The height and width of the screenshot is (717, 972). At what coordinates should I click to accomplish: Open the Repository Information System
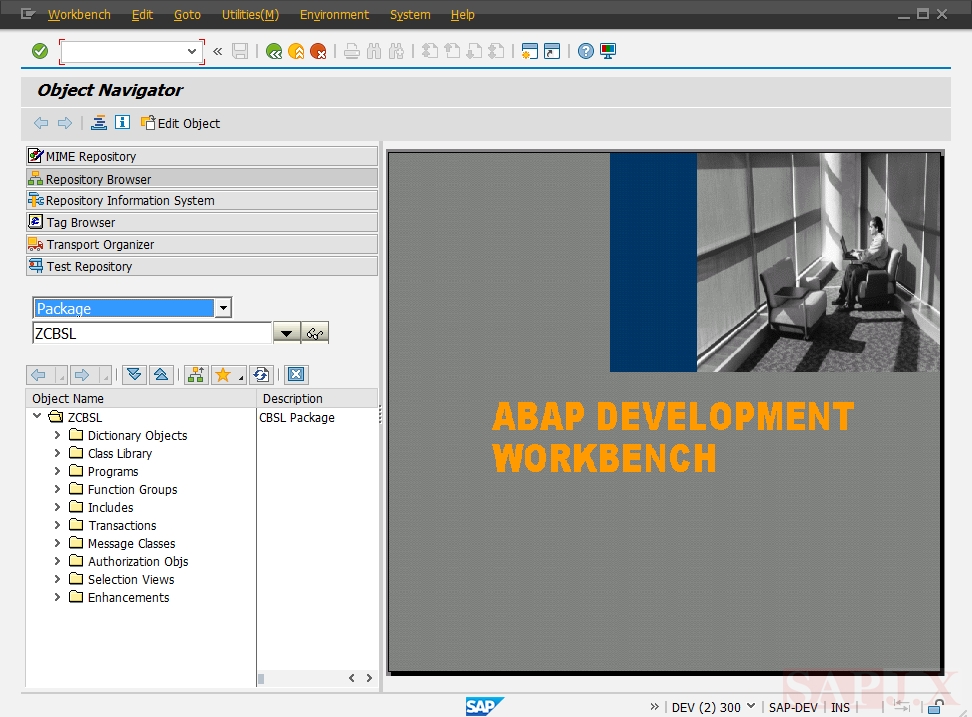(x=202, y=200)
